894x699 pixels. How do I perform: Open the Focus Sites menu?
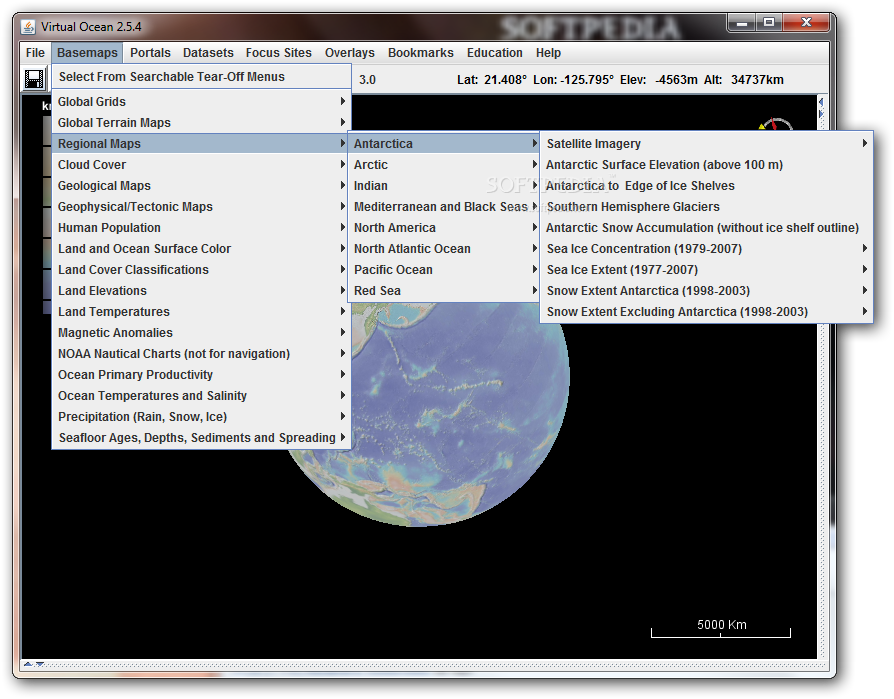click(279, 53)
